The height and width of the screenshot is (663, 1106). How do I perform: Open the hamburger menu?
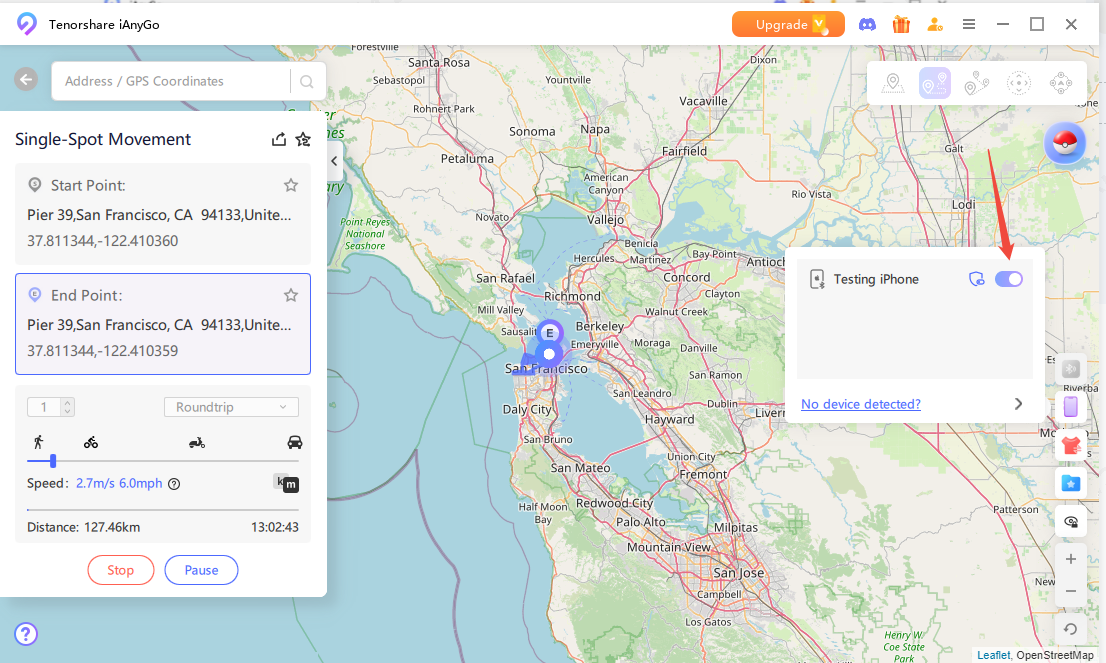tap(968, 24)
